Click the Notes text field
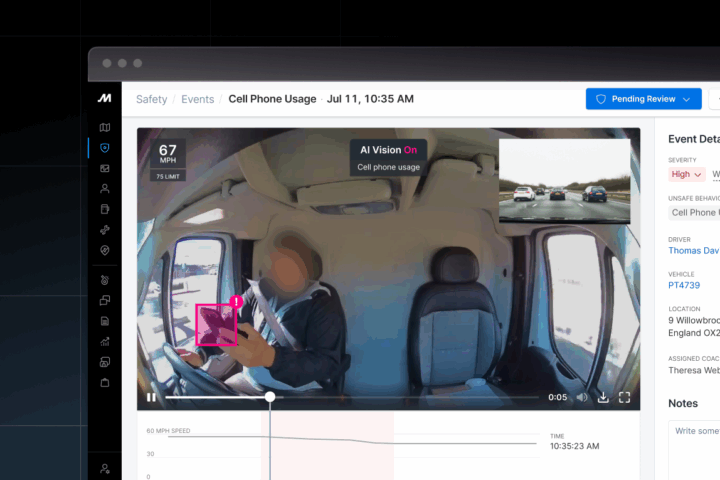 694,450
